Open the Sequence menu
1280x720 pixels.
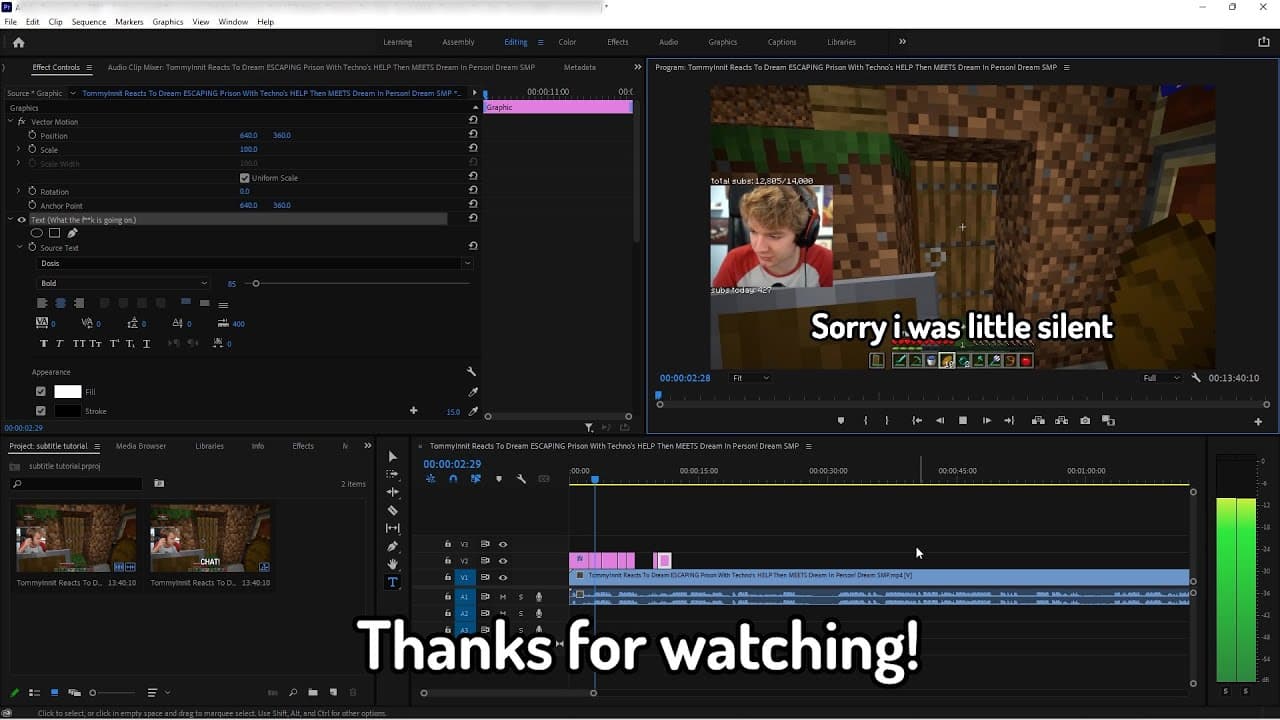point(89,22)
